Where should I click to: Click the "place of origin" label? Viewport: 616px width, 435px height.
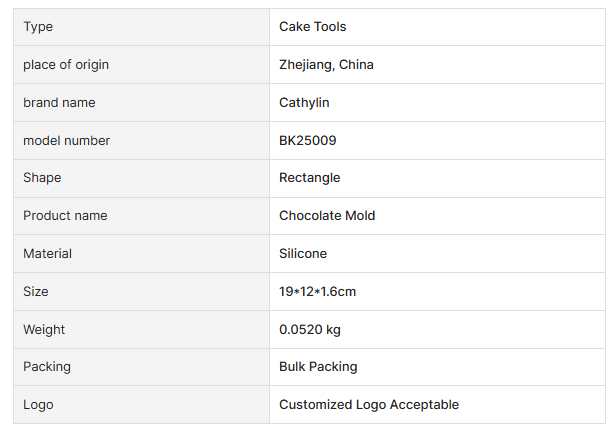coord(66,65)
